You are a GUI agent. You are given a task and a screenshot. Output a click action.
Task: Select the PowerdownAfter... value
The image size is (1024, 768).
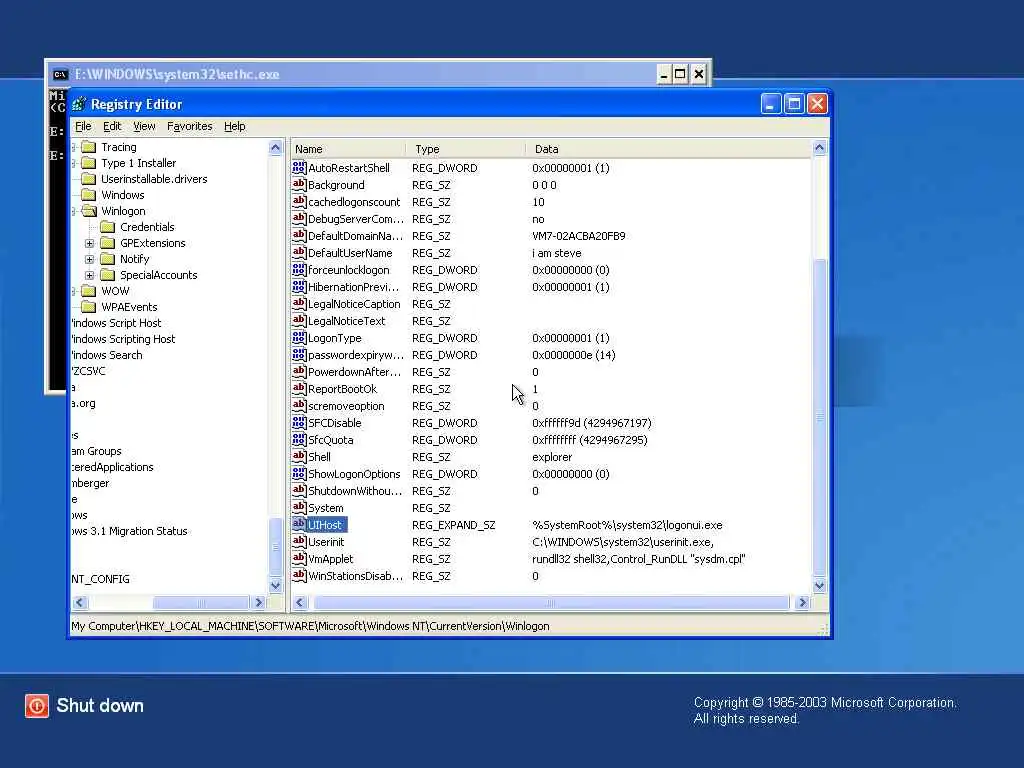click(354, 372)
